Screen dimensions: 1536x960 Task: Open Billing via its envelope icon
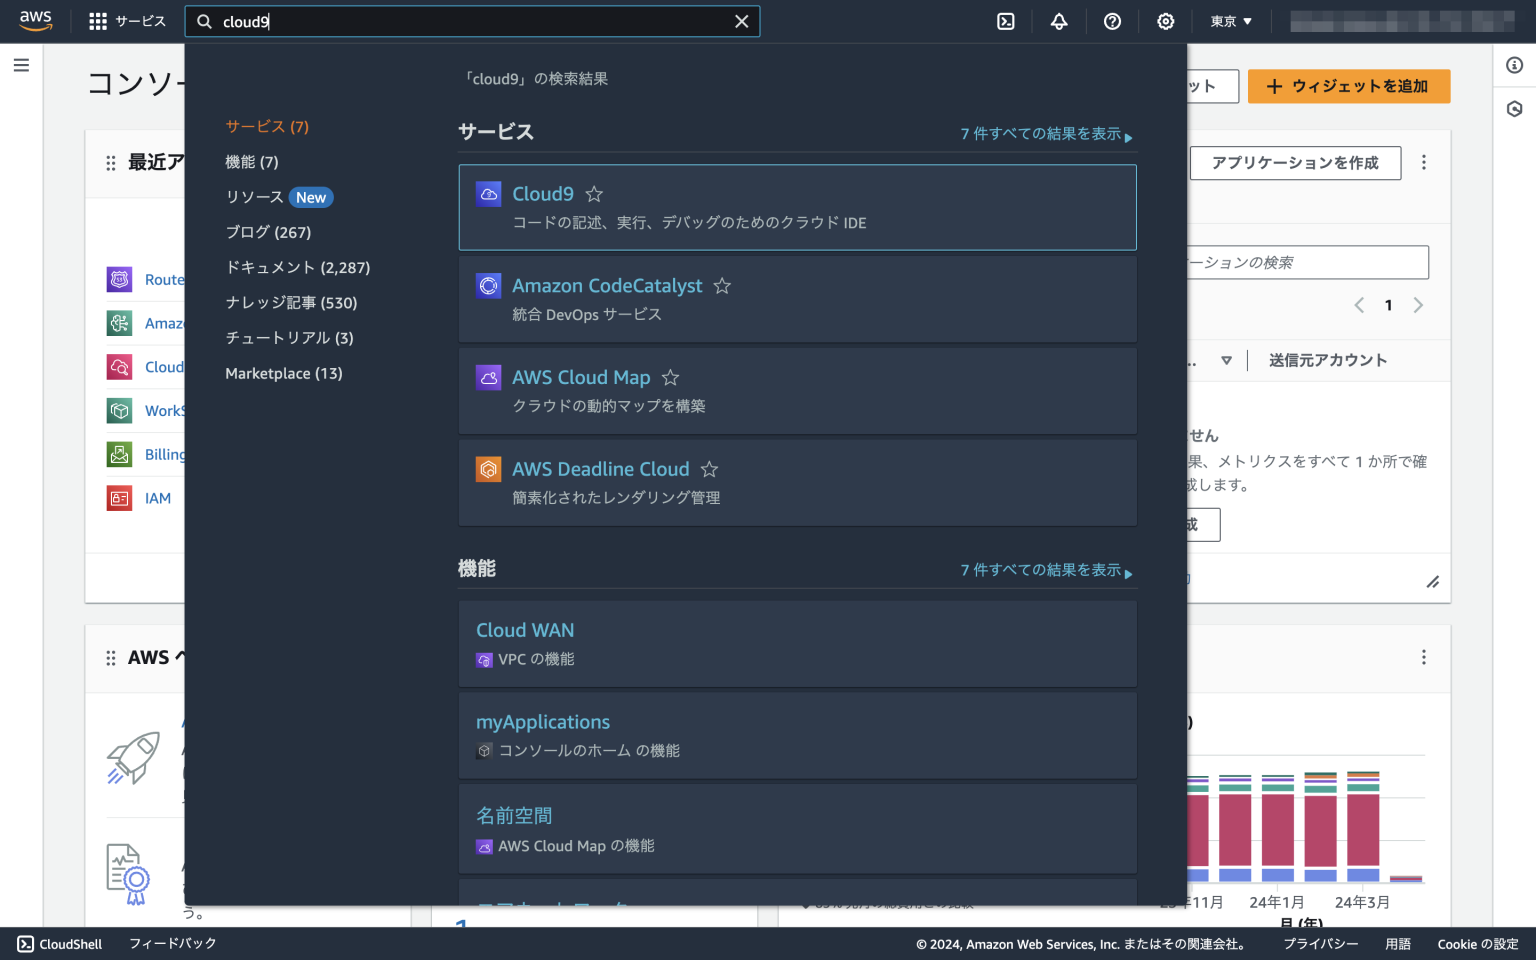pyautogui.click(x=120, y=454)
